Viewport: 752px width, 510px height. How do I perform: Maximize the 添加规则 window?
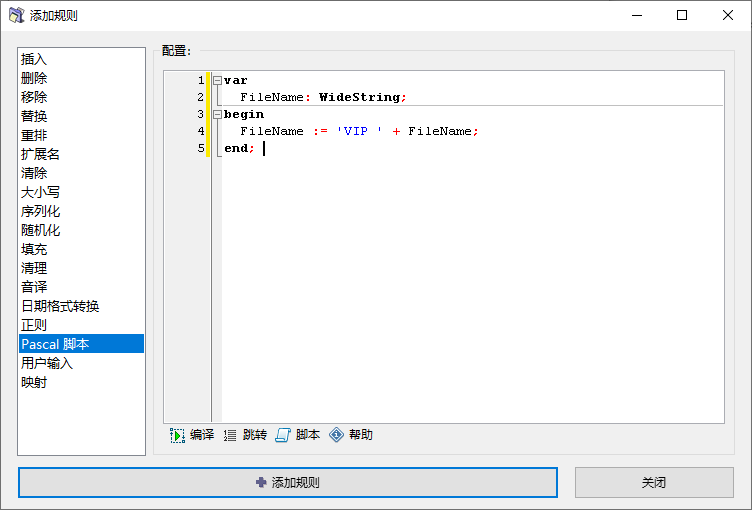682,15
